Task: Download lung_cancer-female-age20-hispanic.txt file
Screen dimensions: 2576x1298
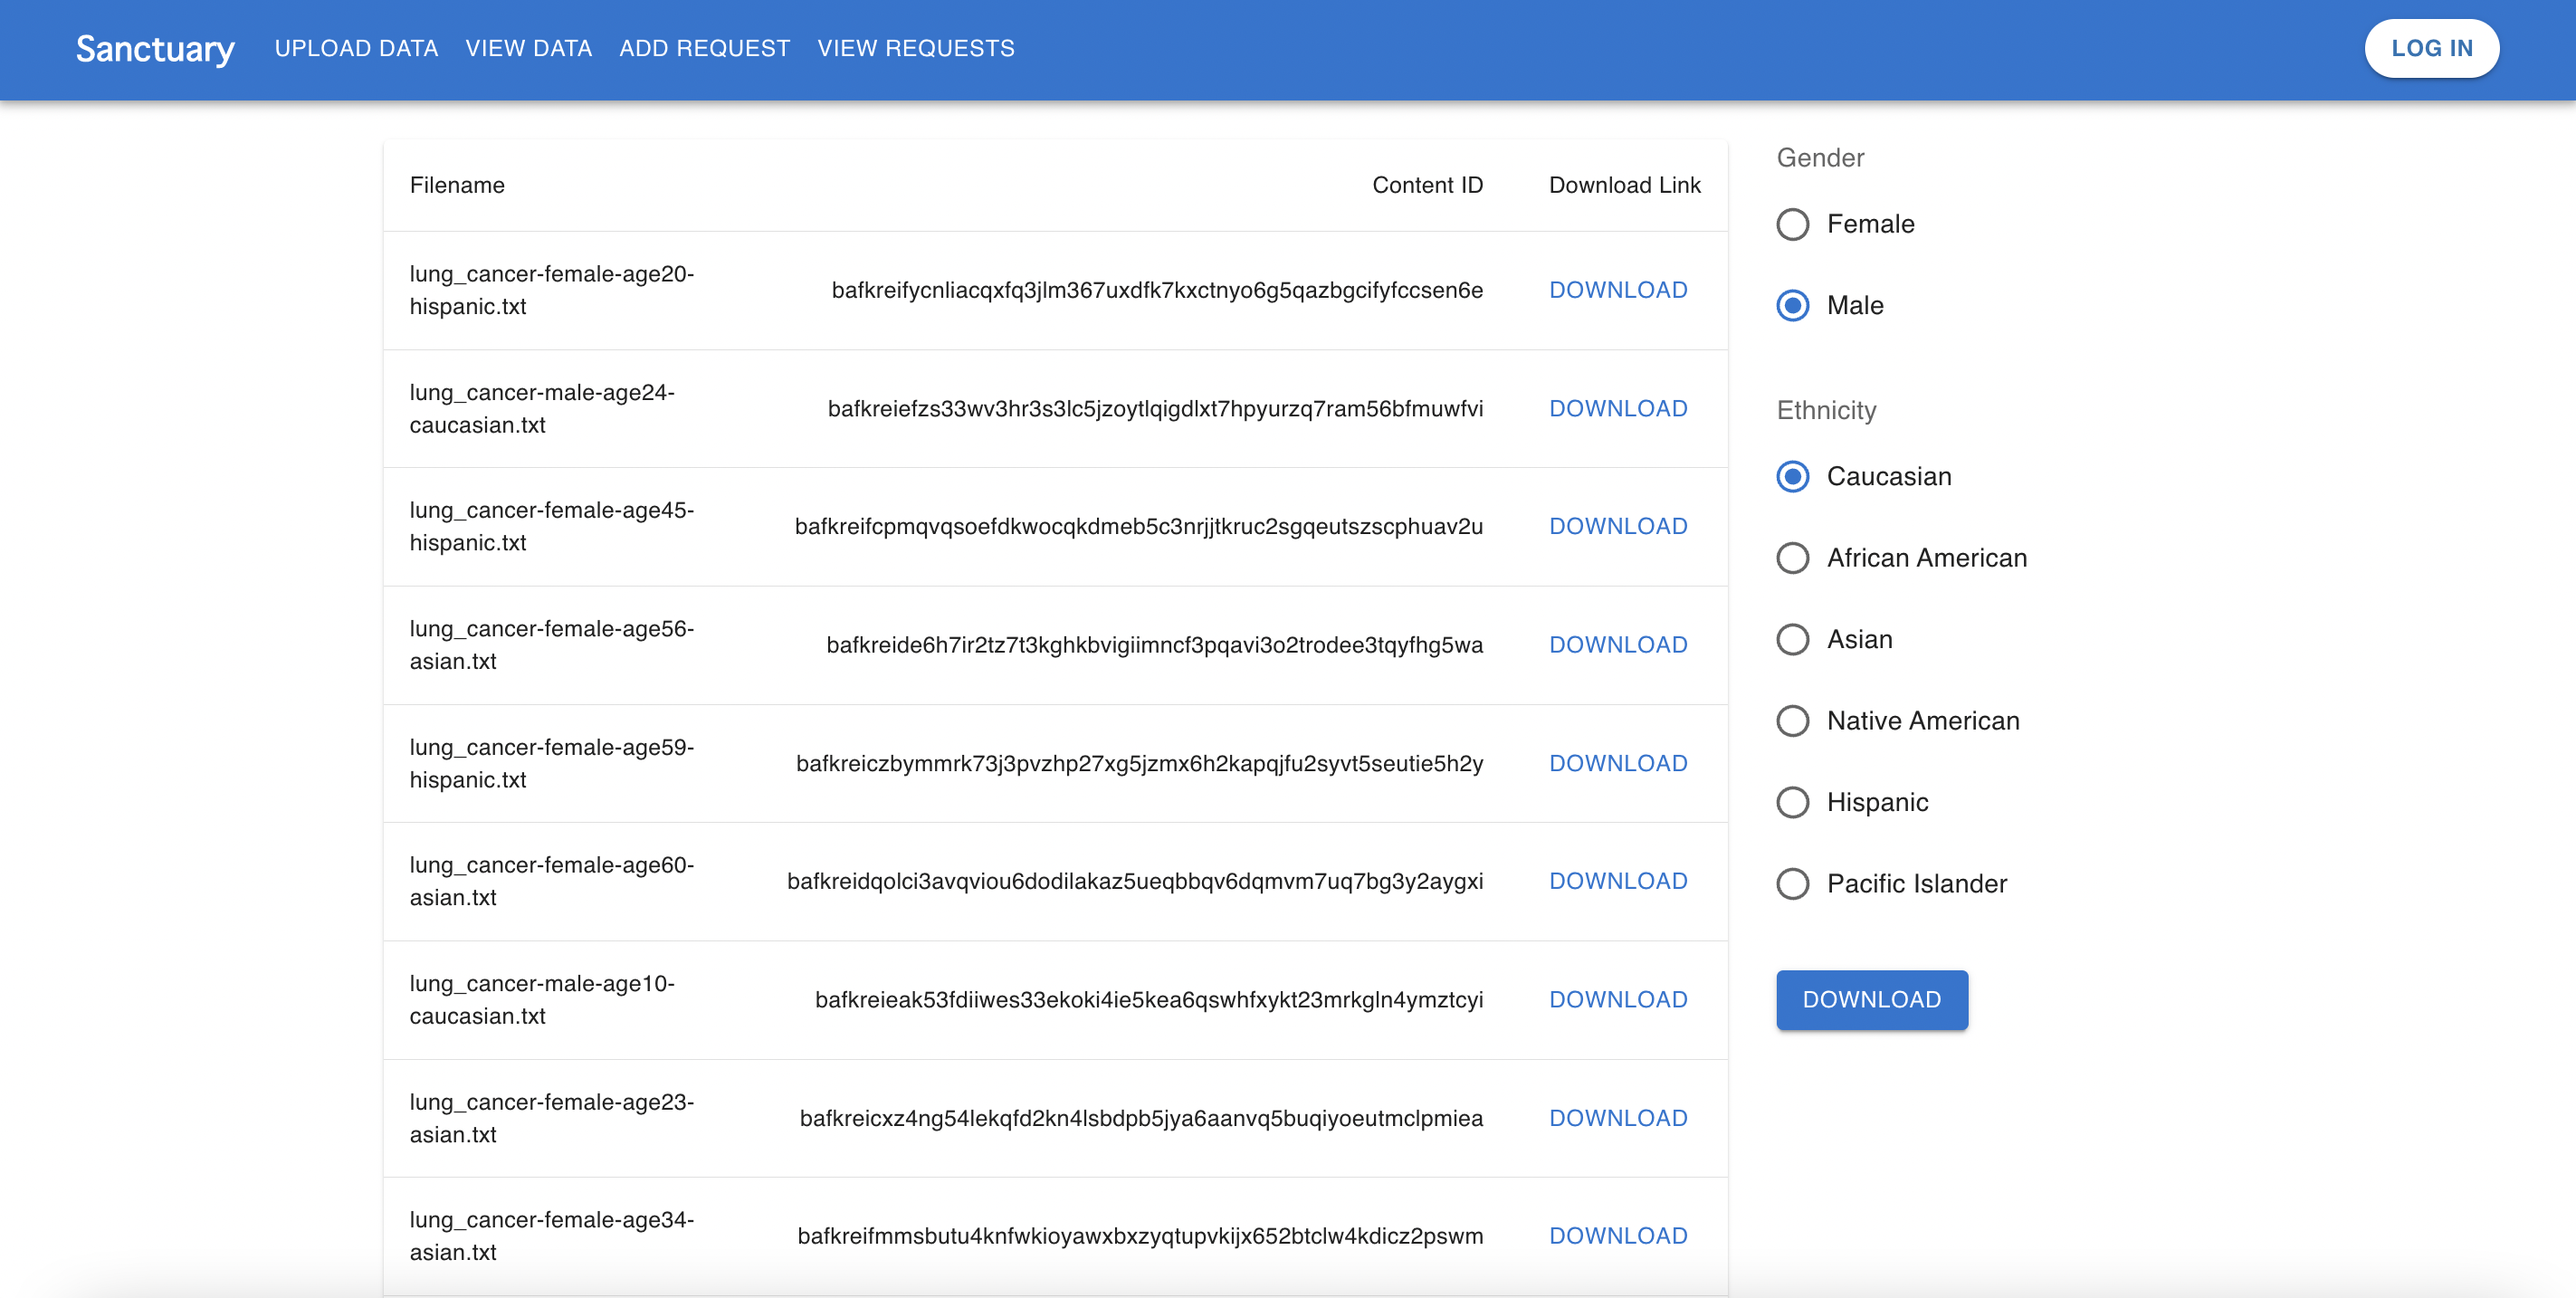Action: click(1617, 290)
